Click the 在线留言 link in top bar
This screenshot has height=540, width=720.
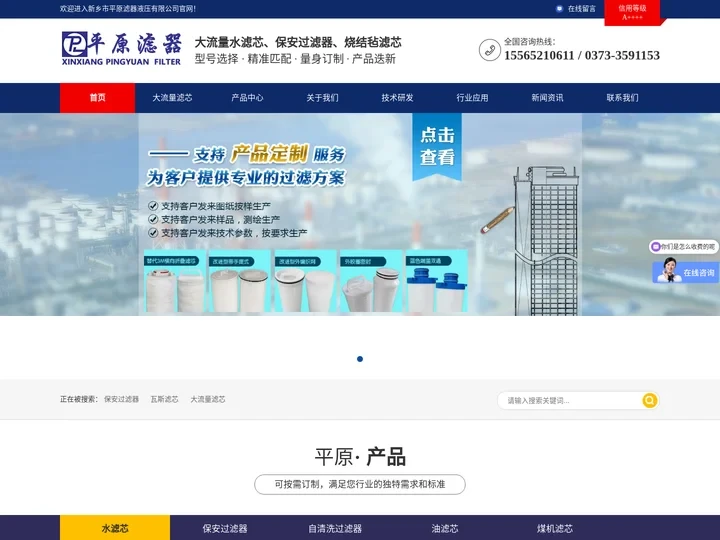click(581, 8)
